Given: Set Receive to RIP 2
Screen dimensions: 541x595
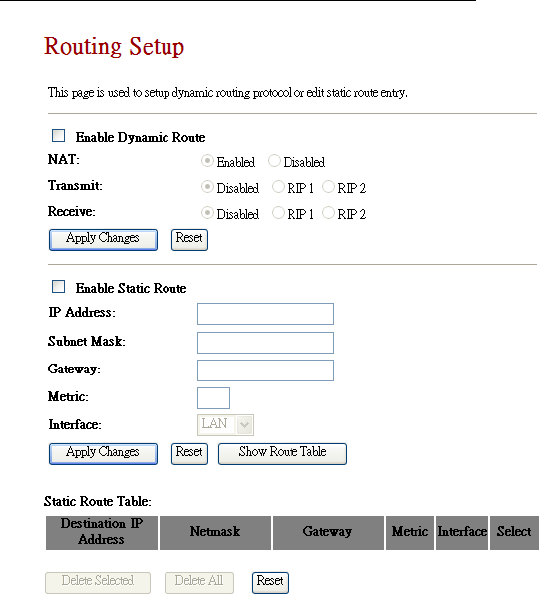Looking at the screenshot, I should pos(328,213).
